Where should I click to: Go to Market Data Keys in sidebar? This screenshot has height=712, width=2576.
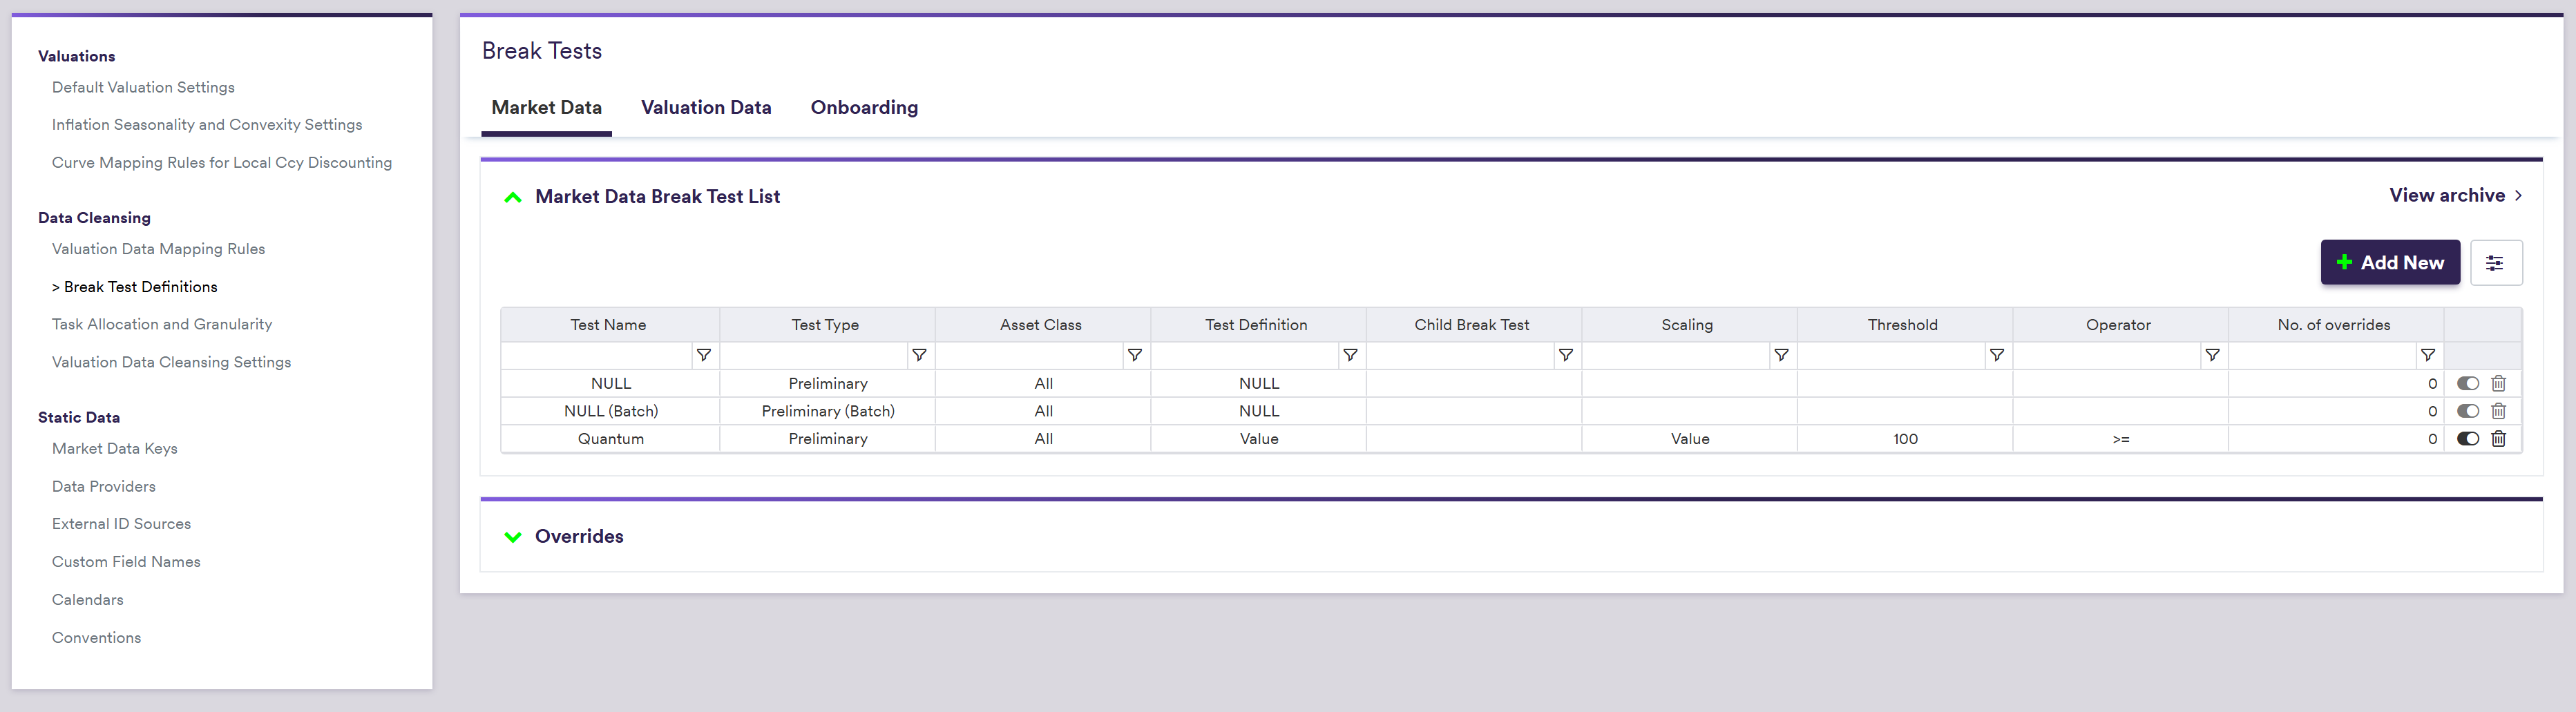point(114,449)
